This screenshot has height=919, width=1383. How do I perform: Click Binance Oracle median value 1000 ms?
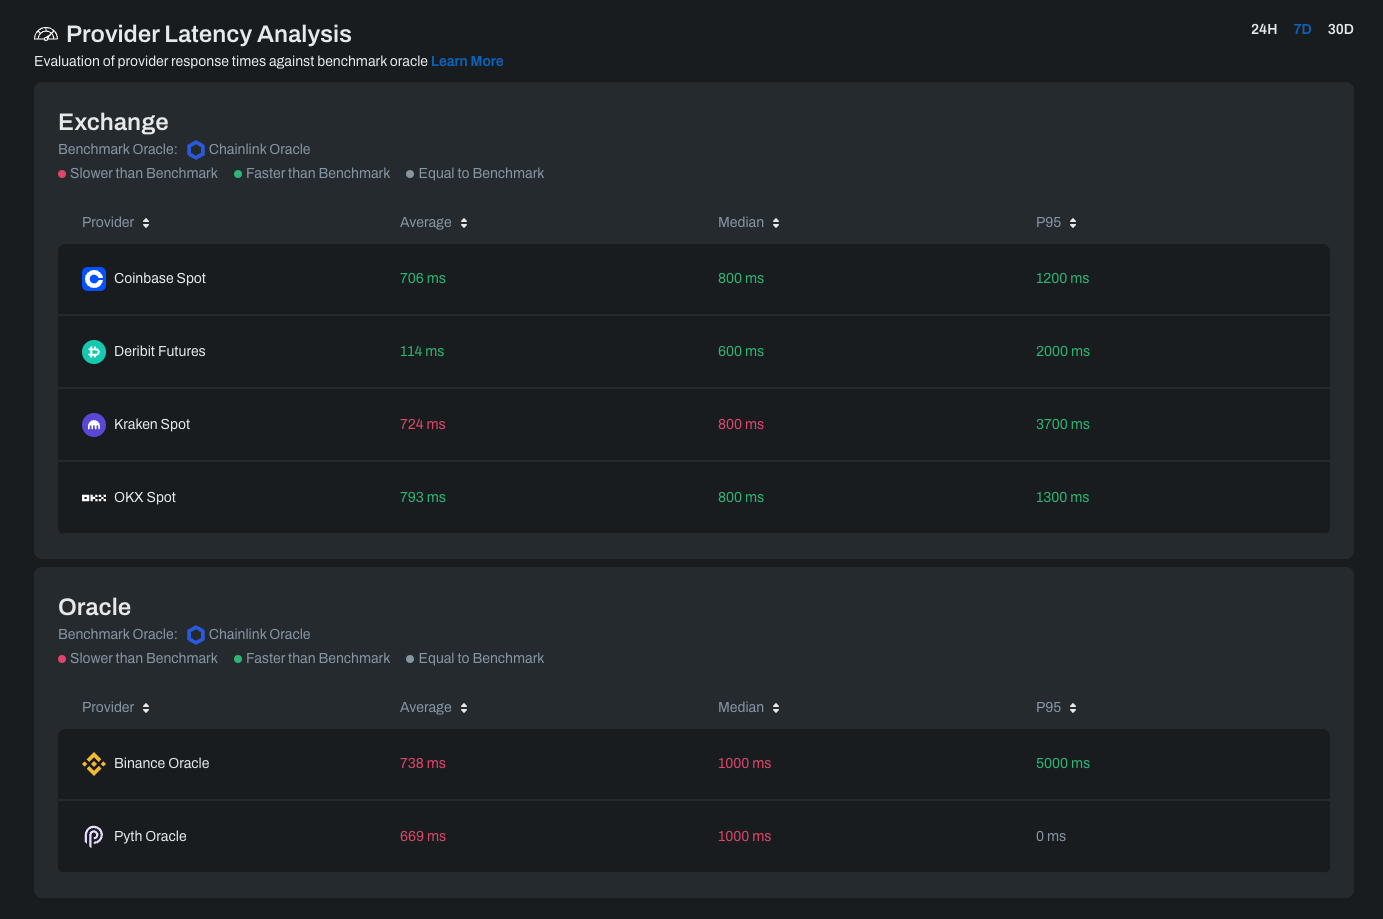point(744,763)
